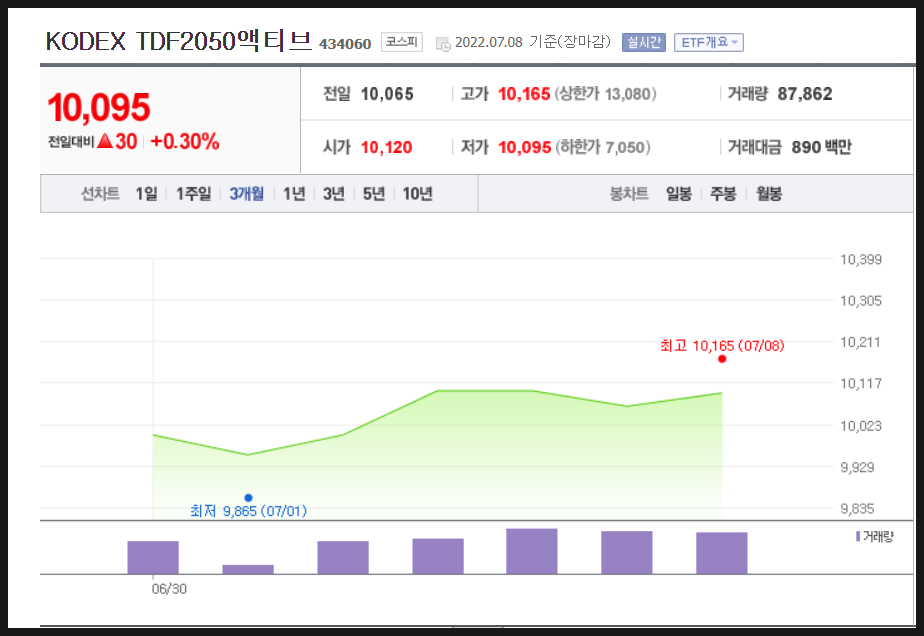This screenshot has height=636, width=924.
Task: Select the 3개월 line chart period
Action: pos(246,193)
